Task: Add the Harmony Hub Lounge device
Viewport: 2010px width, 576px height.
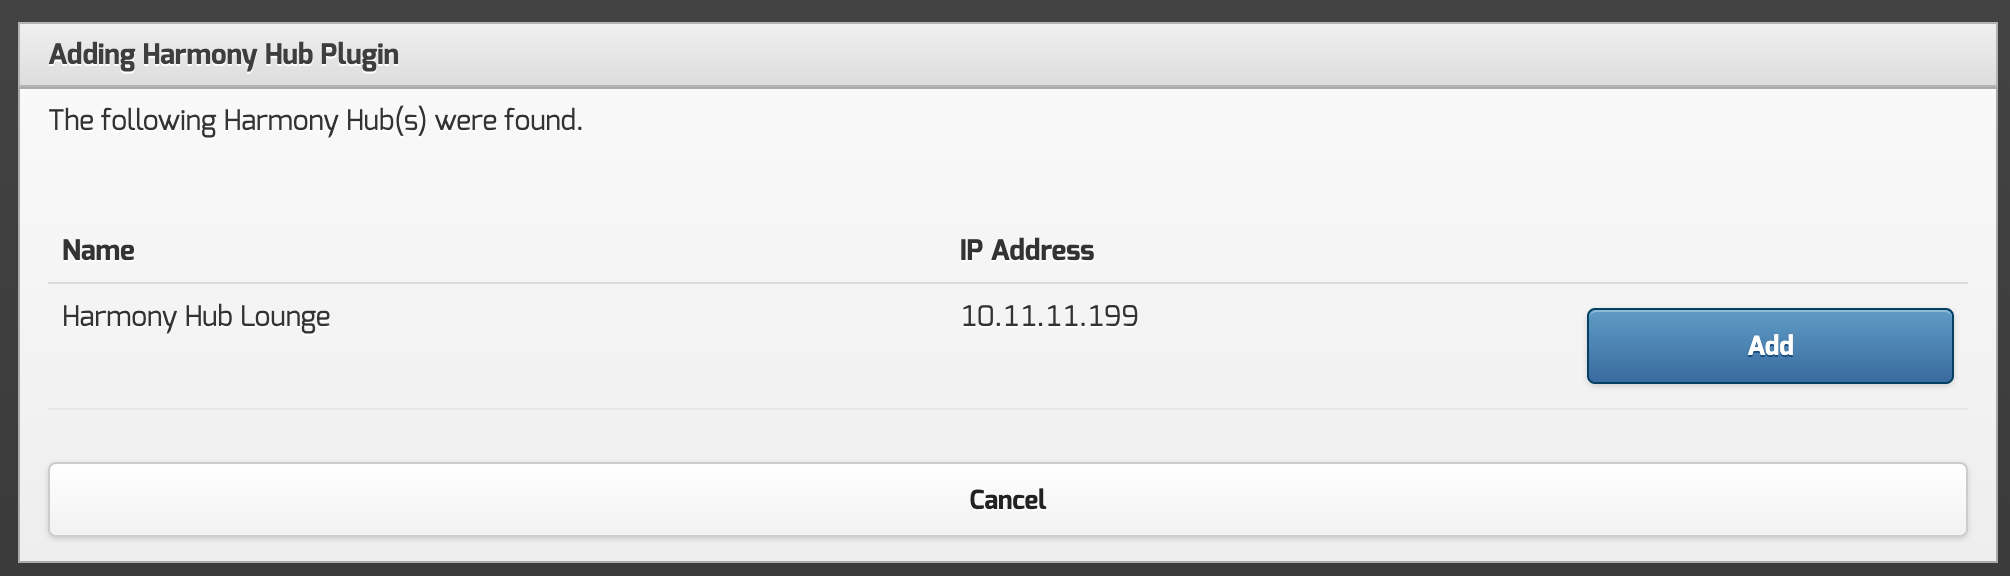Action: tap(1769, 346)
